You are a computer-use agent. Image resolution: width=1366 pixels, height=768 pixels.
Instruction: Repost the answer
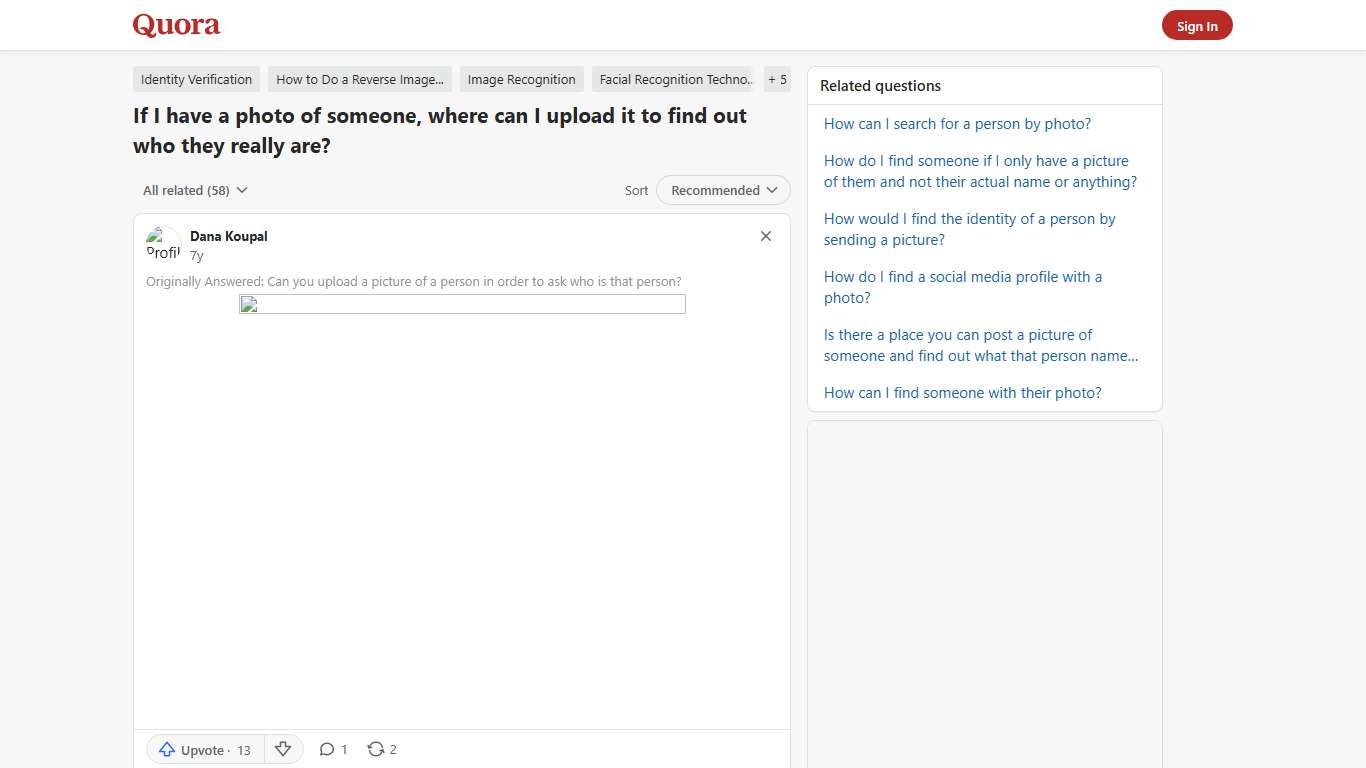click(381, 748)
